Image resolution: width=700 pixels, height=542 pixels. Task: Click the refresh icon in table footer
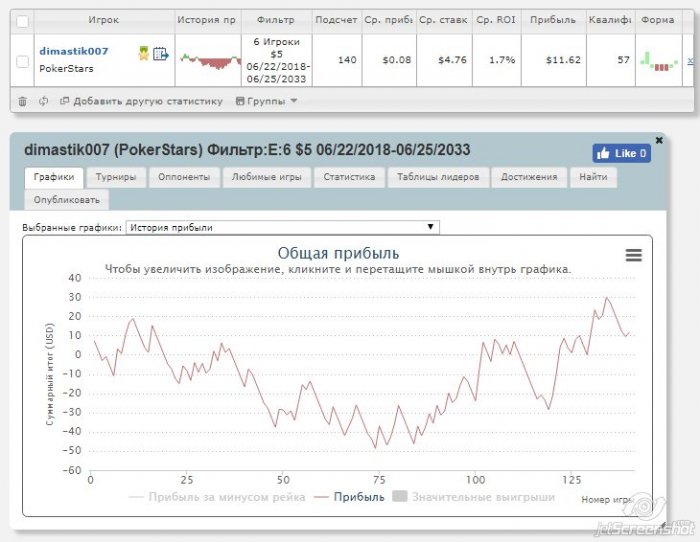(x=43, y=101)
